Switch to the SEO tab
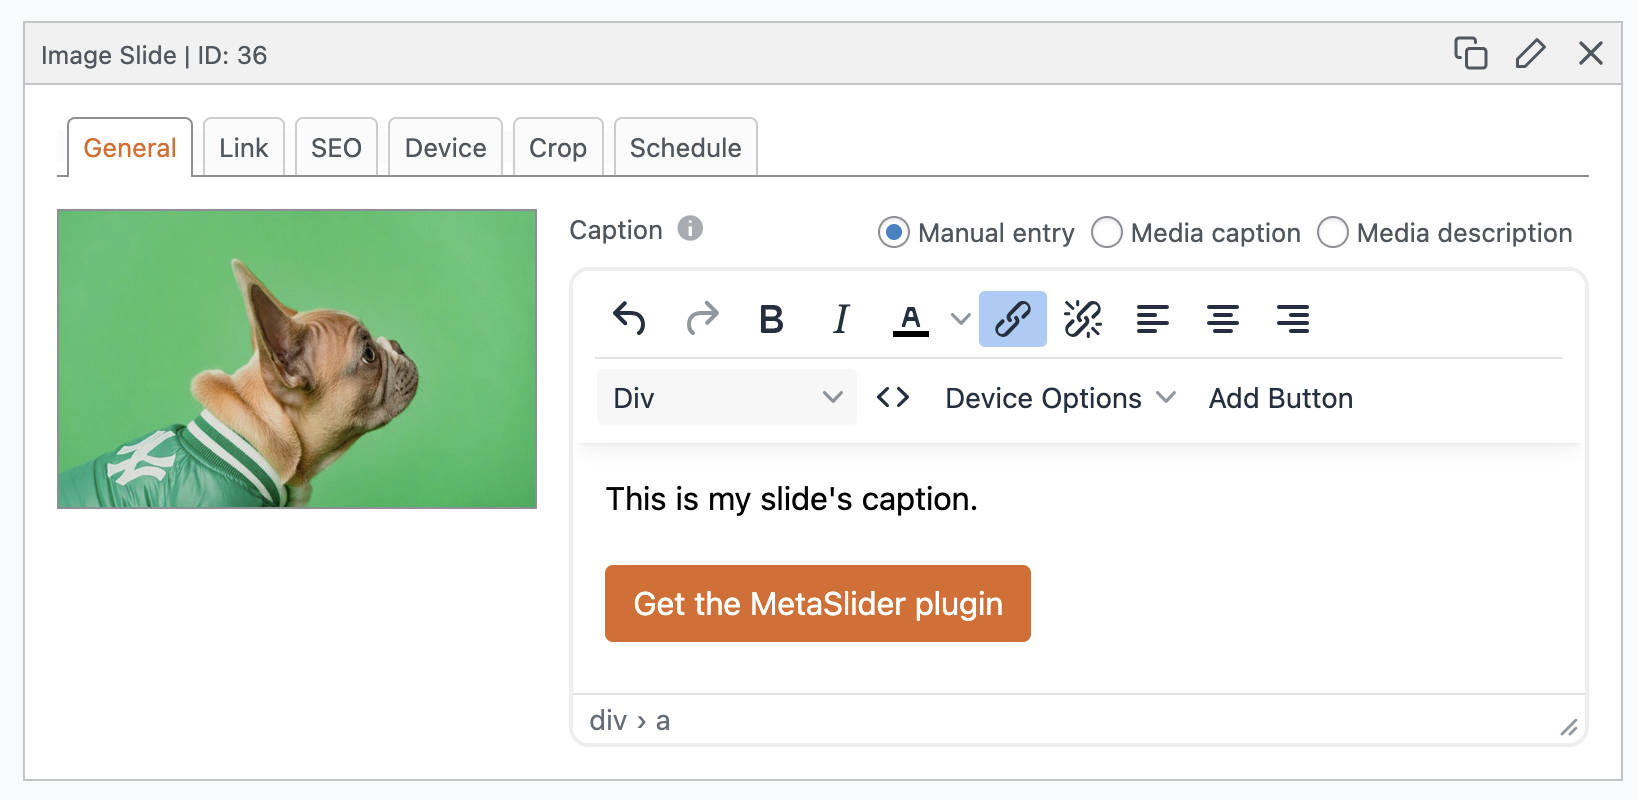Viewport: 1638px width, 800px height. pos(336,148)
